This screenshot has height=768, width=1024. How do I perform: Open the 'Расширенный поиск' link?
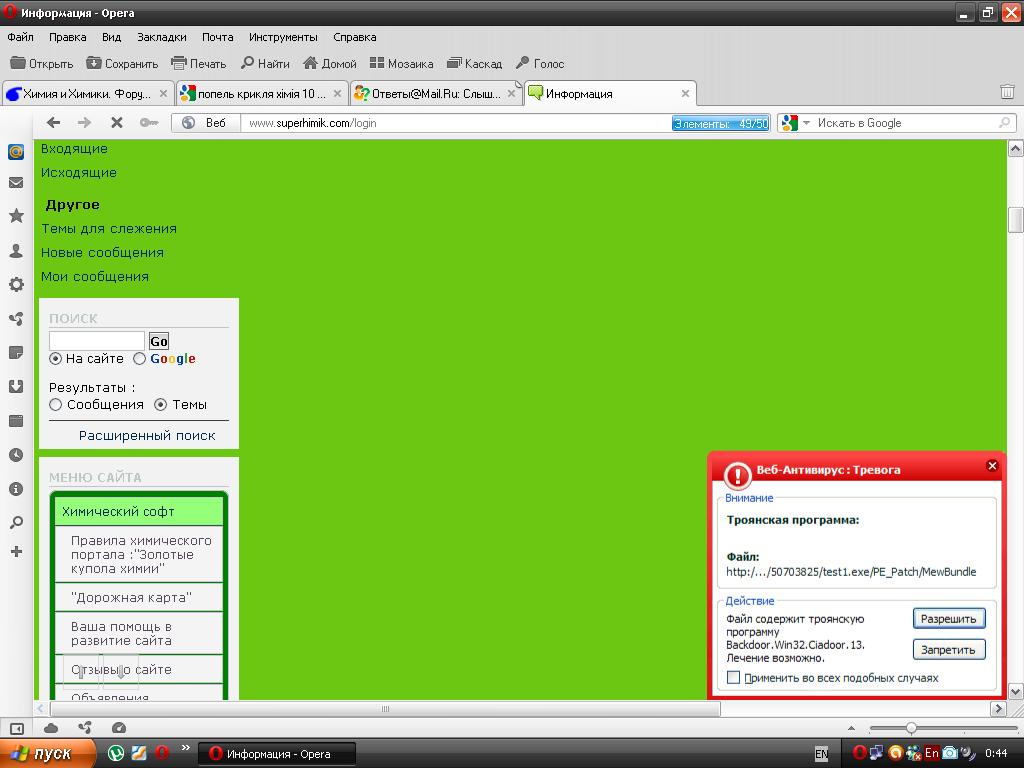tap(147, 436)
